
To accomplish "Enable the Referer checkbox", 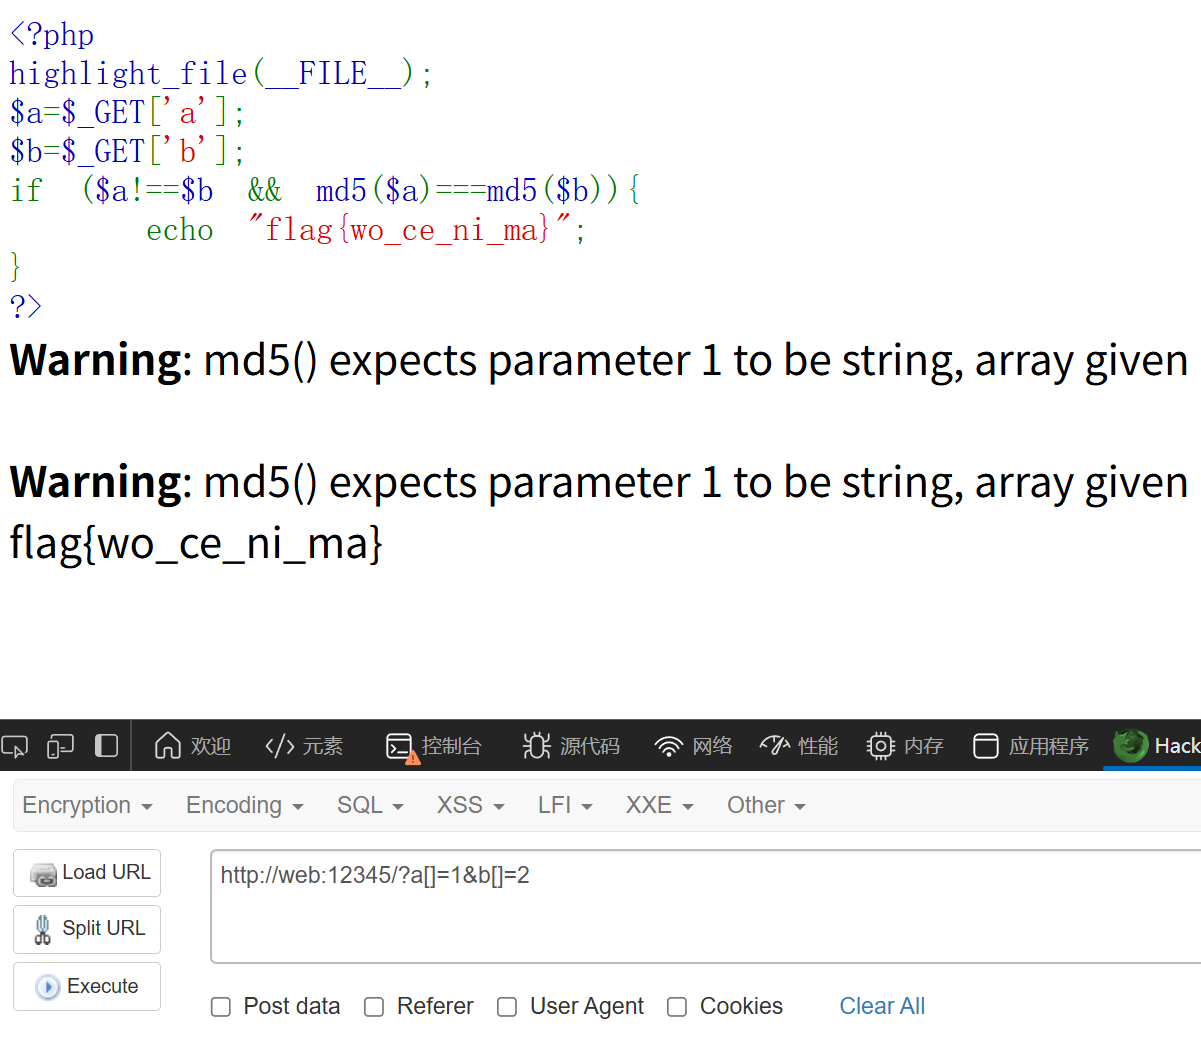I will (374, 1007).
